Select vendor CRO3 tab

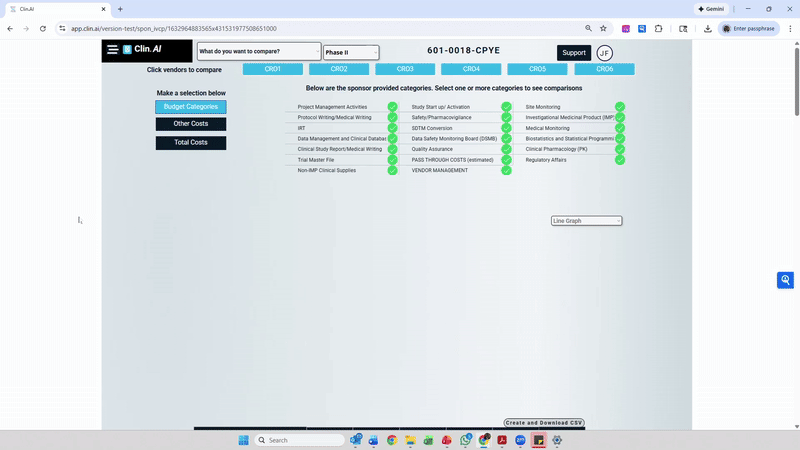click(405, 69)
